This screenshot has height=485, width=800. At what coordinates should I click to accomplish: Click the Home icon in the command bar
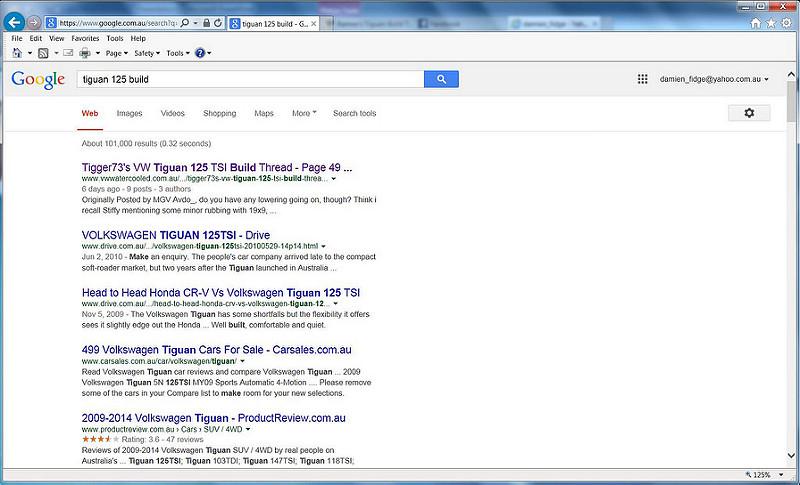[x=17, y=53]
